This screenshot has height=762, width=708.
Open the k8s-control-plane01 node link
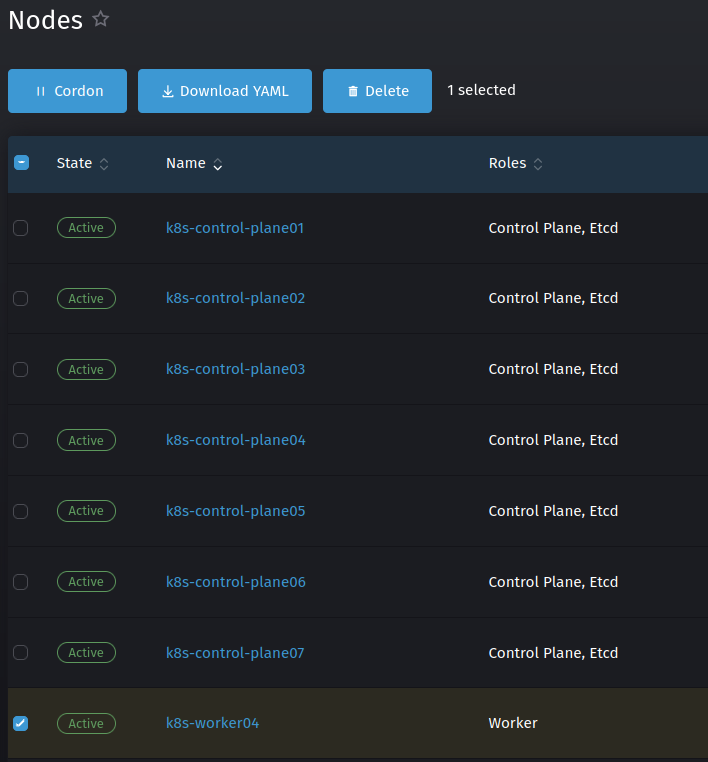tap(235, 228)
